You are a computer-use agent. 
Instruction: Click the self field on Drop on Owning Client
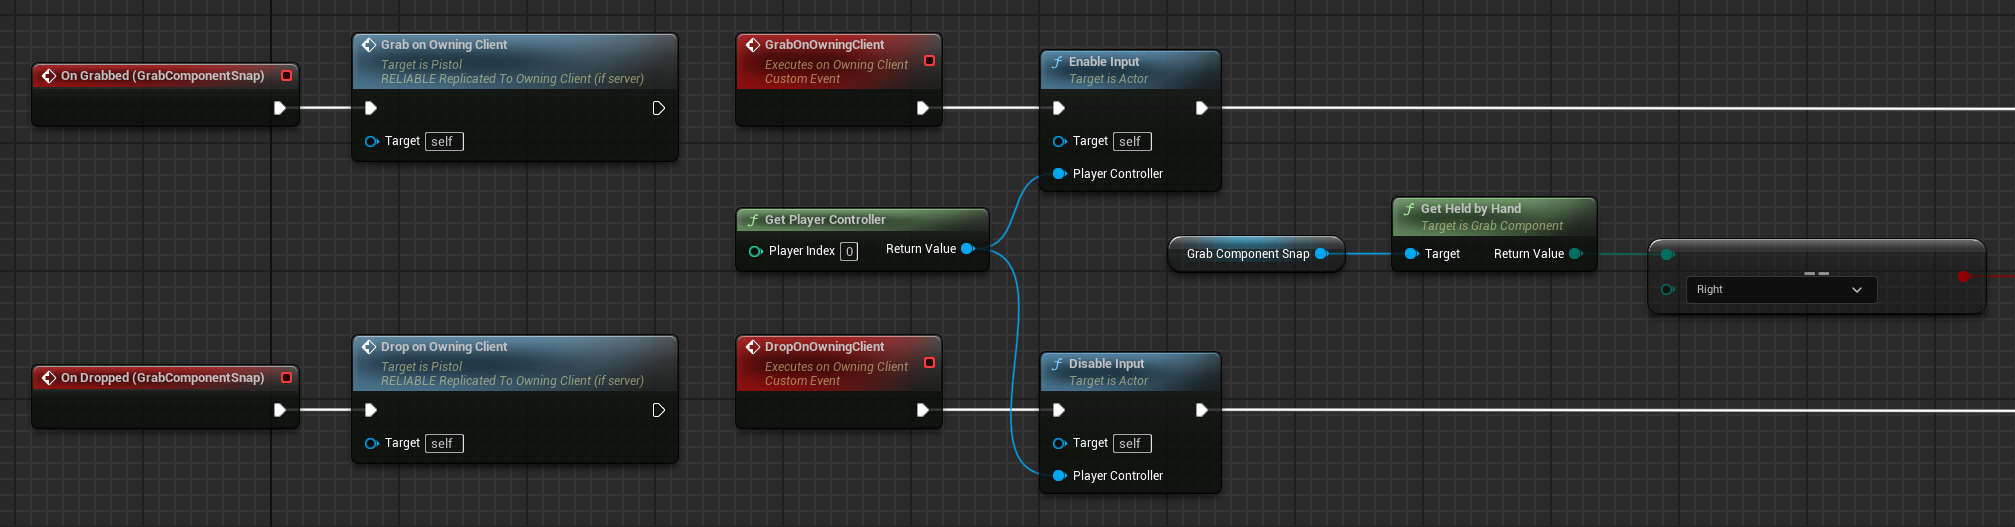click(445, 444)
